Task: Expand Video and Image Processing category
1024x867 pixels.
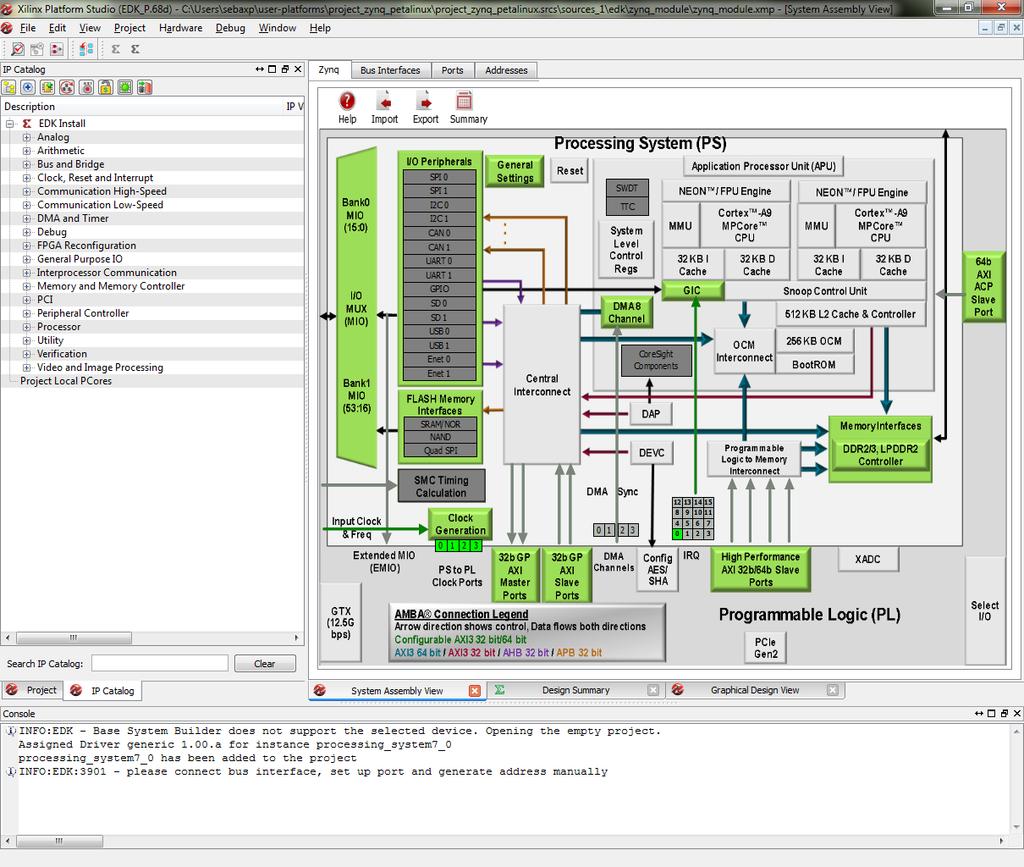Action: pos(27,368)
